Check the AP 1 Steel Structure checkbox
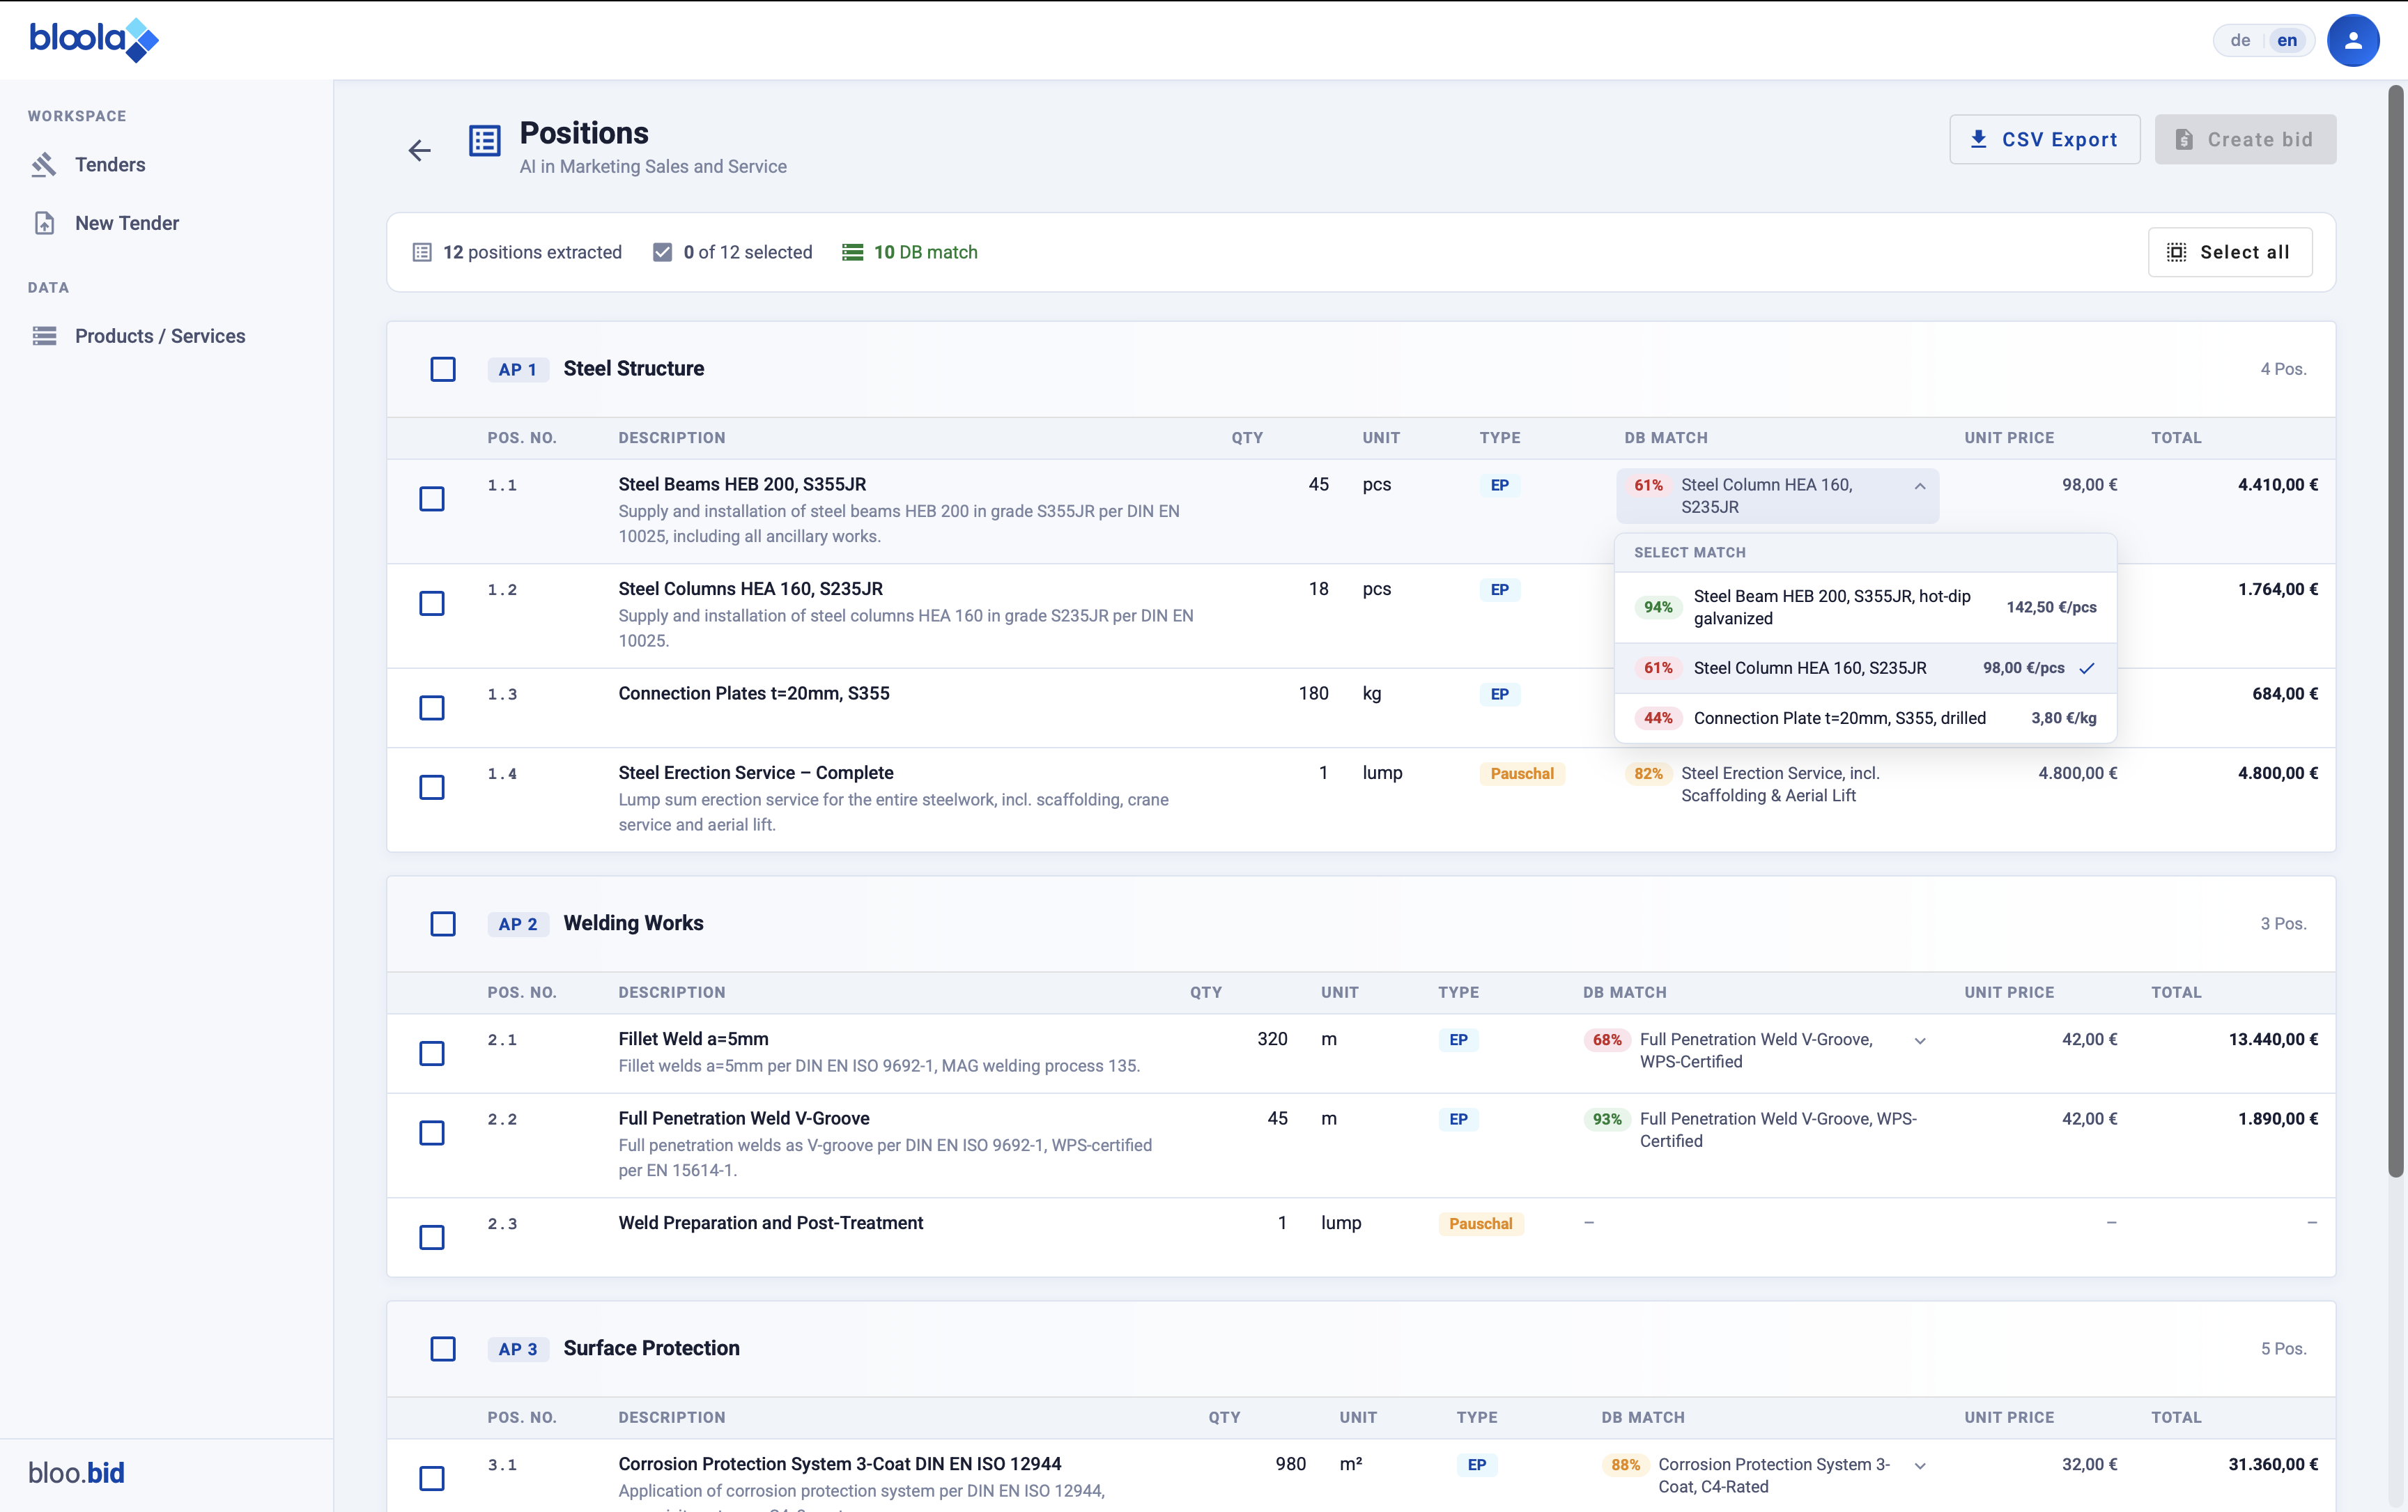This screenshot has width=2408, height=1512. click(443, 369)
